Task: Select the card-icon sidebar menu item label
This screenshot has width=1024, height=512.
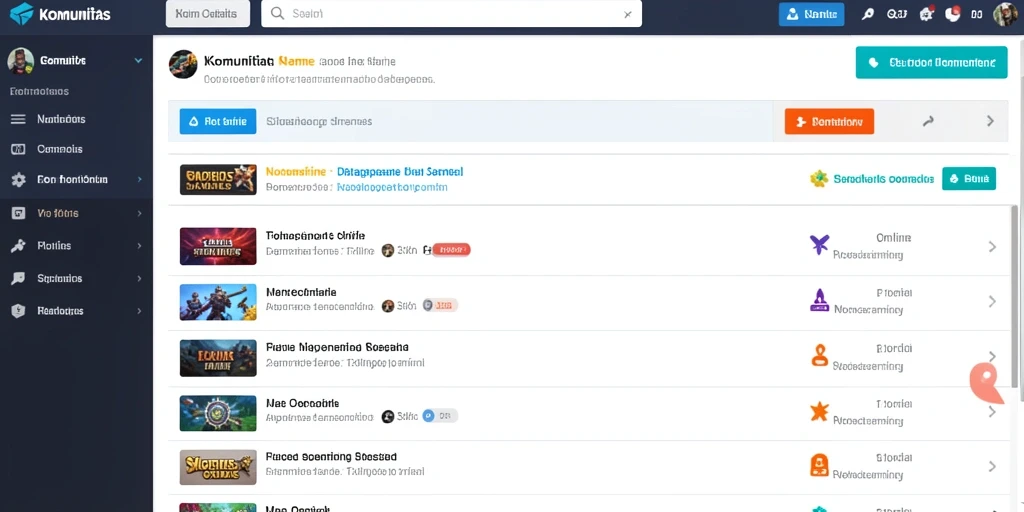Action: [x=60, y=149]
